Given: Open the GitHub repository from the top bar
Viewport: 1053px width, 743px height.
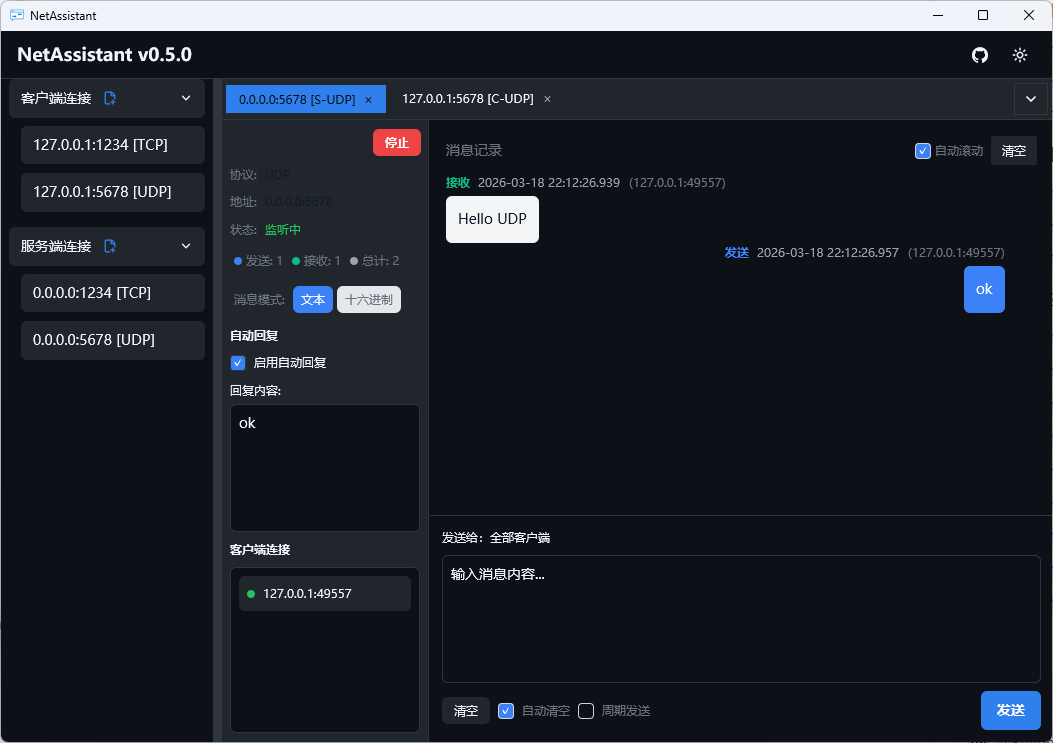Looking at the screenshot, I should (980, 55).
